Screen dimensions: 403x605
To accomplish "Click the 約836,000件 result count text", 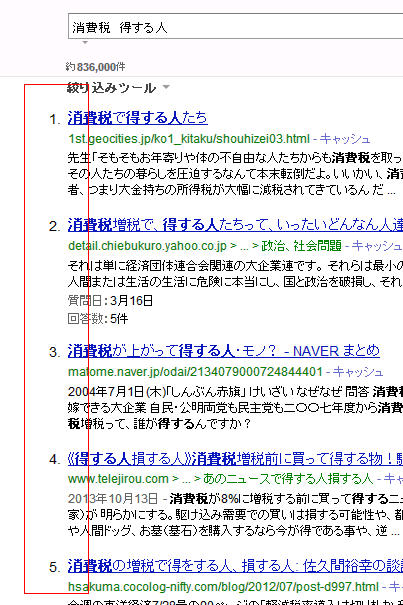I will (95, 67).
